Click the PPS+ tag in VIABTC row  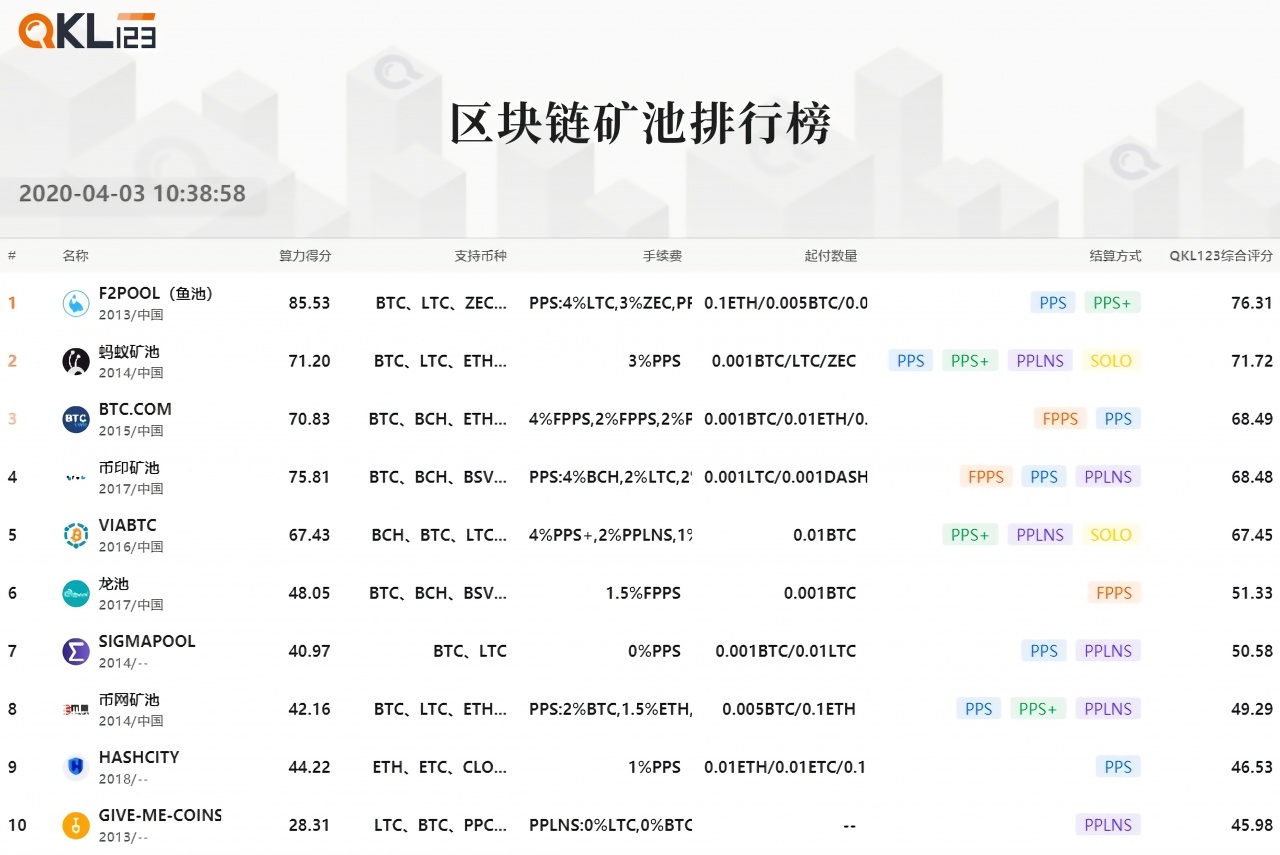pyautogui.click(x=970, y=535)
